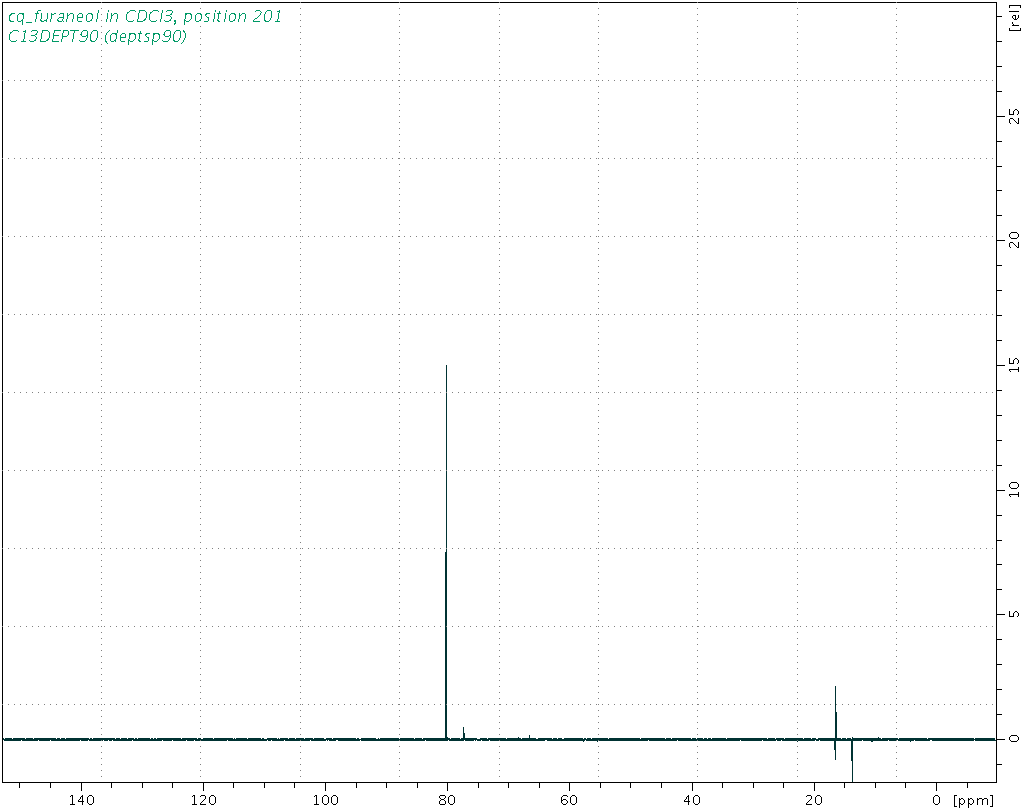Image resolution: width=1027 pixels, height=811 pixels.
Task: Click the 25 value on intensity axis
Action: [x=1015, y=117]
